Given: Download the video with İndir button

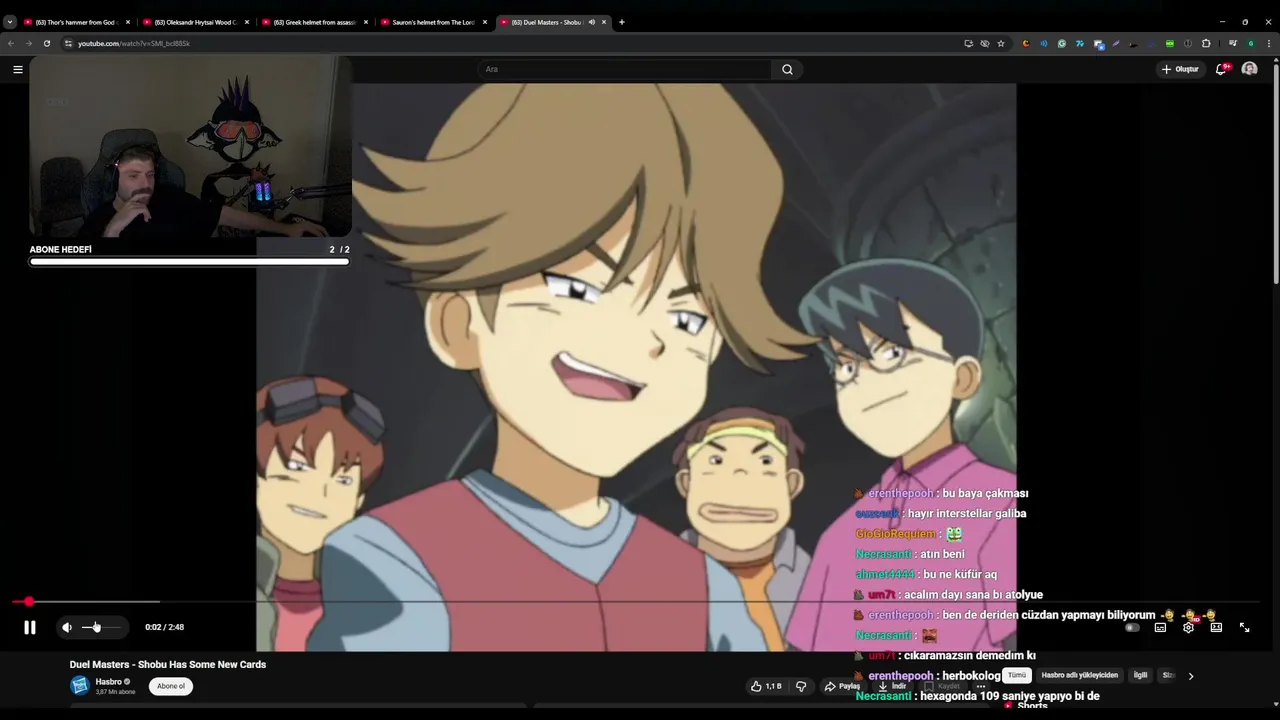Looking at the screenshot, I should click(892, 686).
